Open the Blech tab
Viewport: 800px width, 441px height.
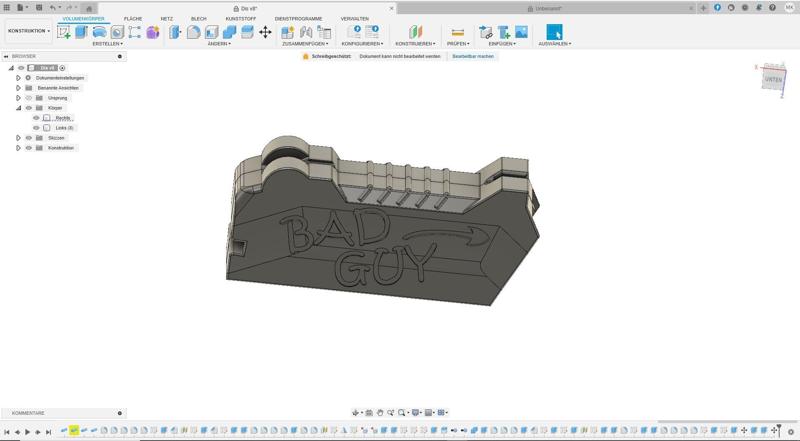[x=198, y=19]
